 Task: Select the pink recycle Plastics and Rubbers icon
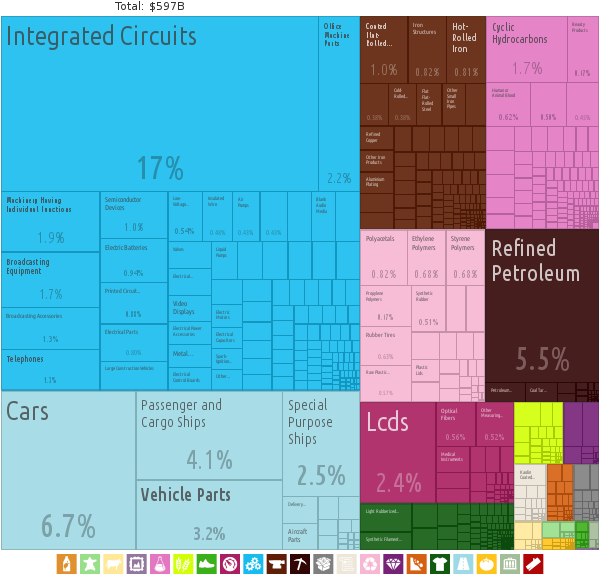click(370, 564)
